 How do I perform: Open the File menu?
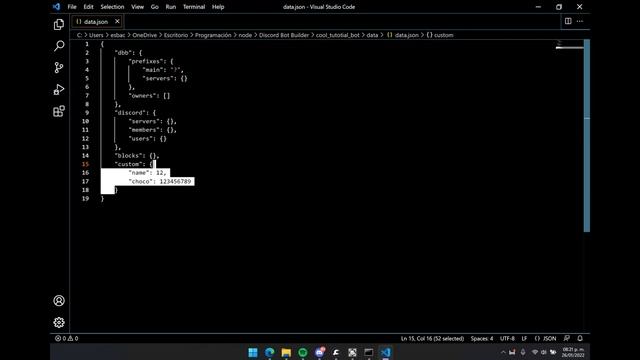72,7
